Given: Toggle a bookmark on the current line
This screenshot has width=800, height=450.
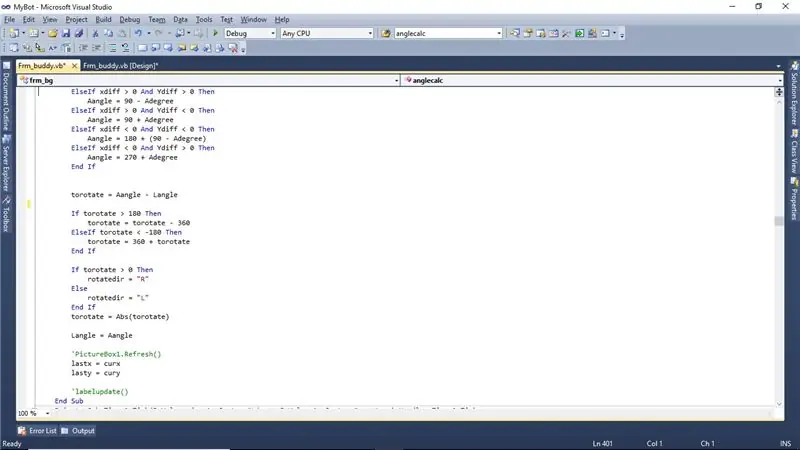Looking at the screenshot, I should pyautogui.click(x=142, y=48).
